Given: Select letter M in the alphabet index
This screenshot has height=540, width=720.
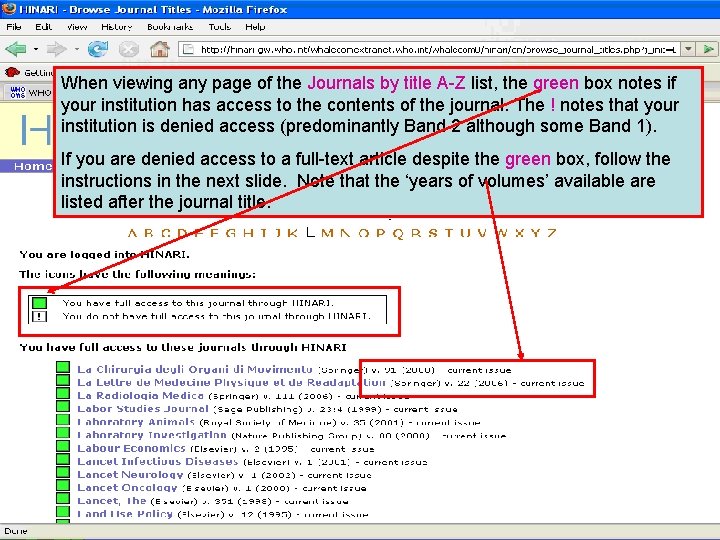Looking at the screenshot, I should 327,233.
